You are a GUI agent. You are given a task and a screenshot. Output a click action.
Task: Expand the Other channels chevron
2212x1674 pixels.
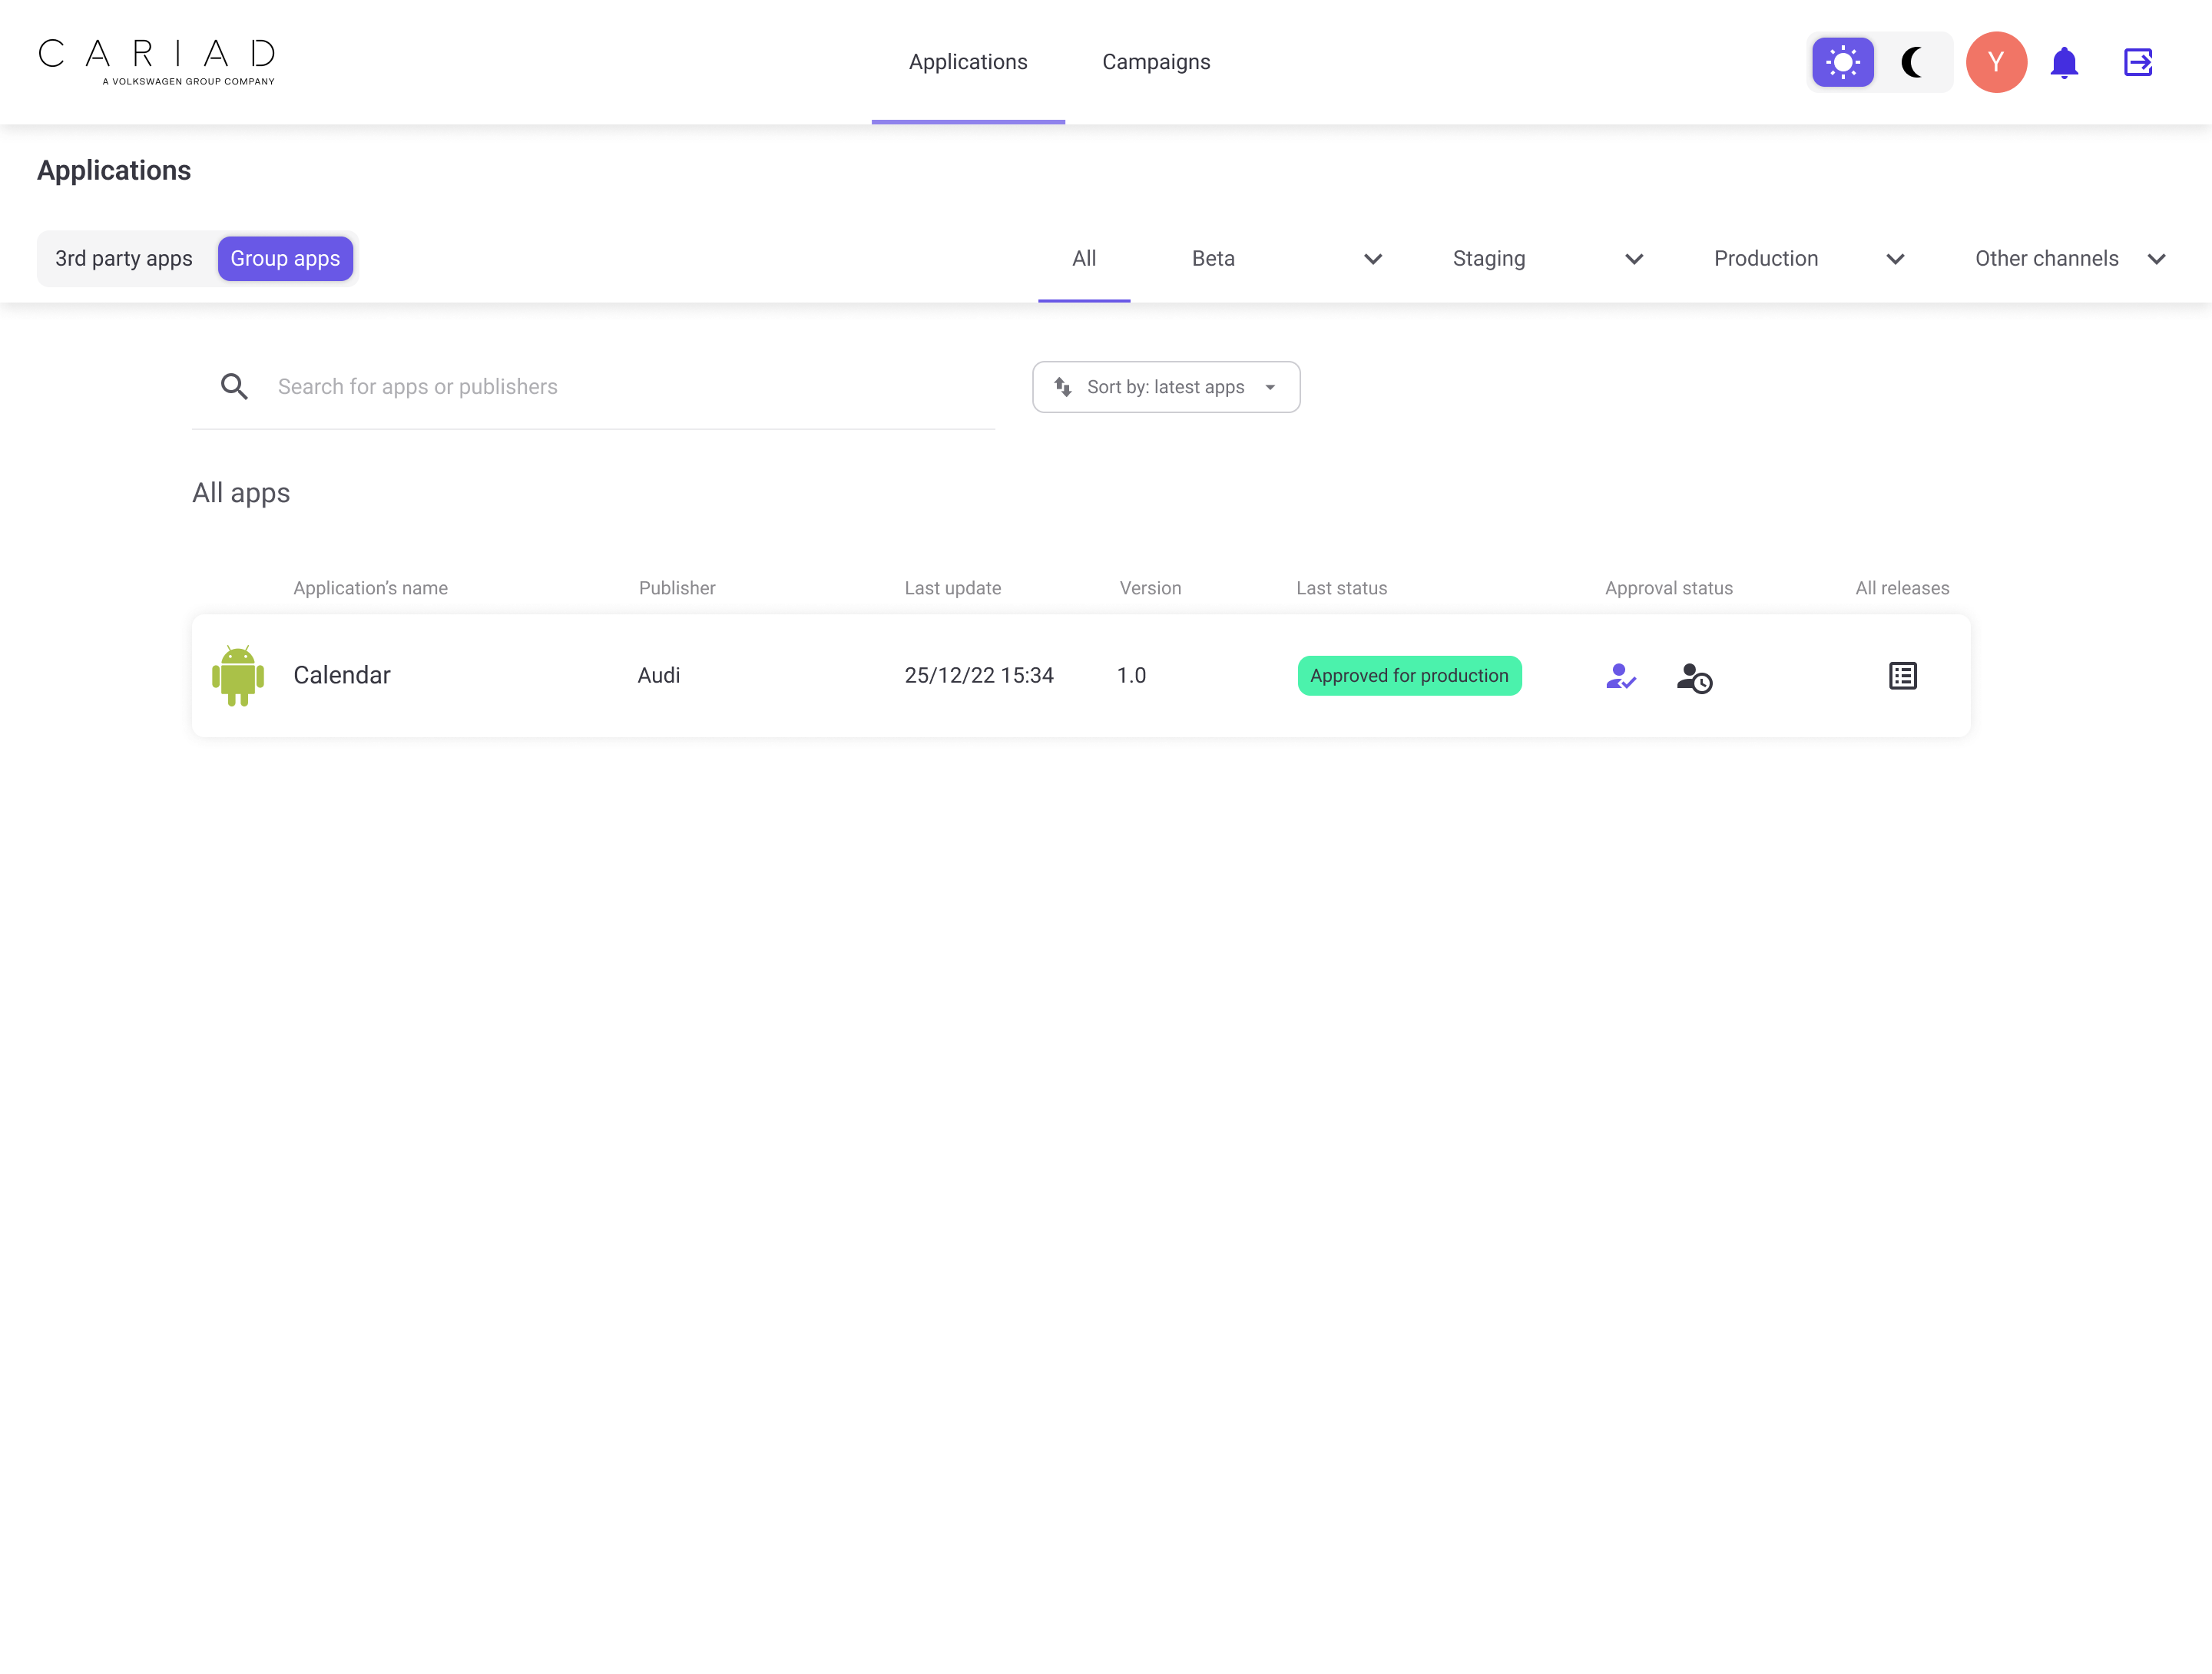click(x=2156, y=259)
